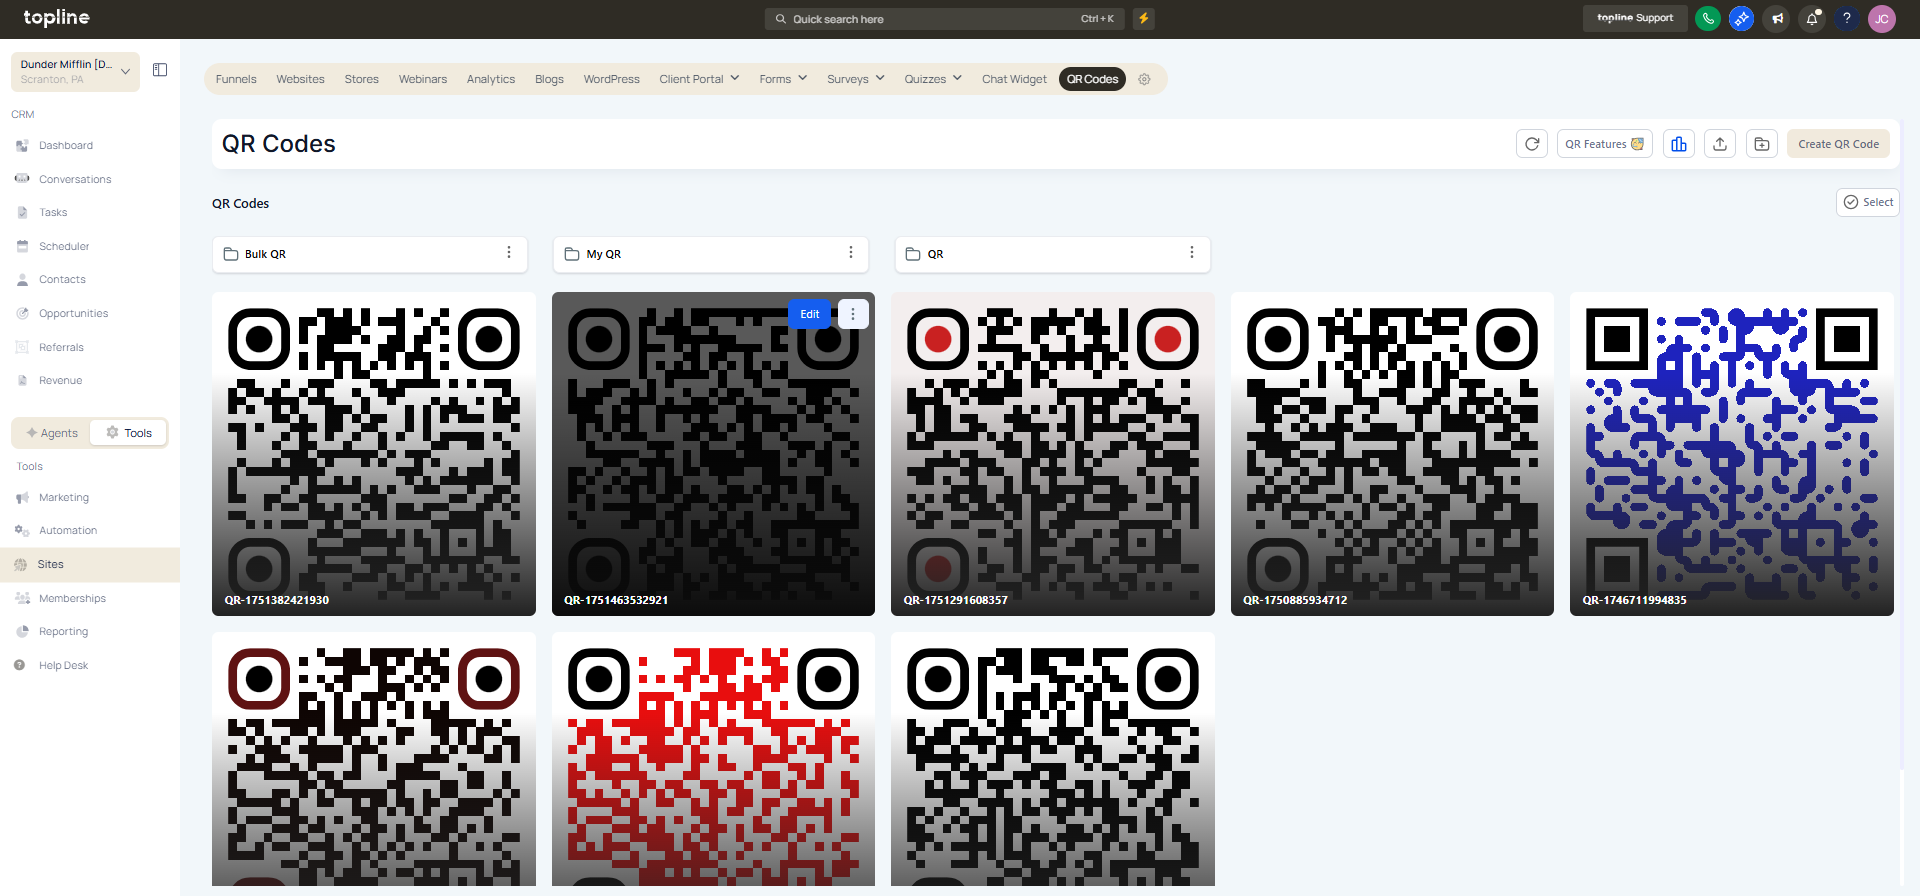This screenshot has width=1920, height=896.
Task: Collapse the sidebar panel icon
Action: (160, 70)
